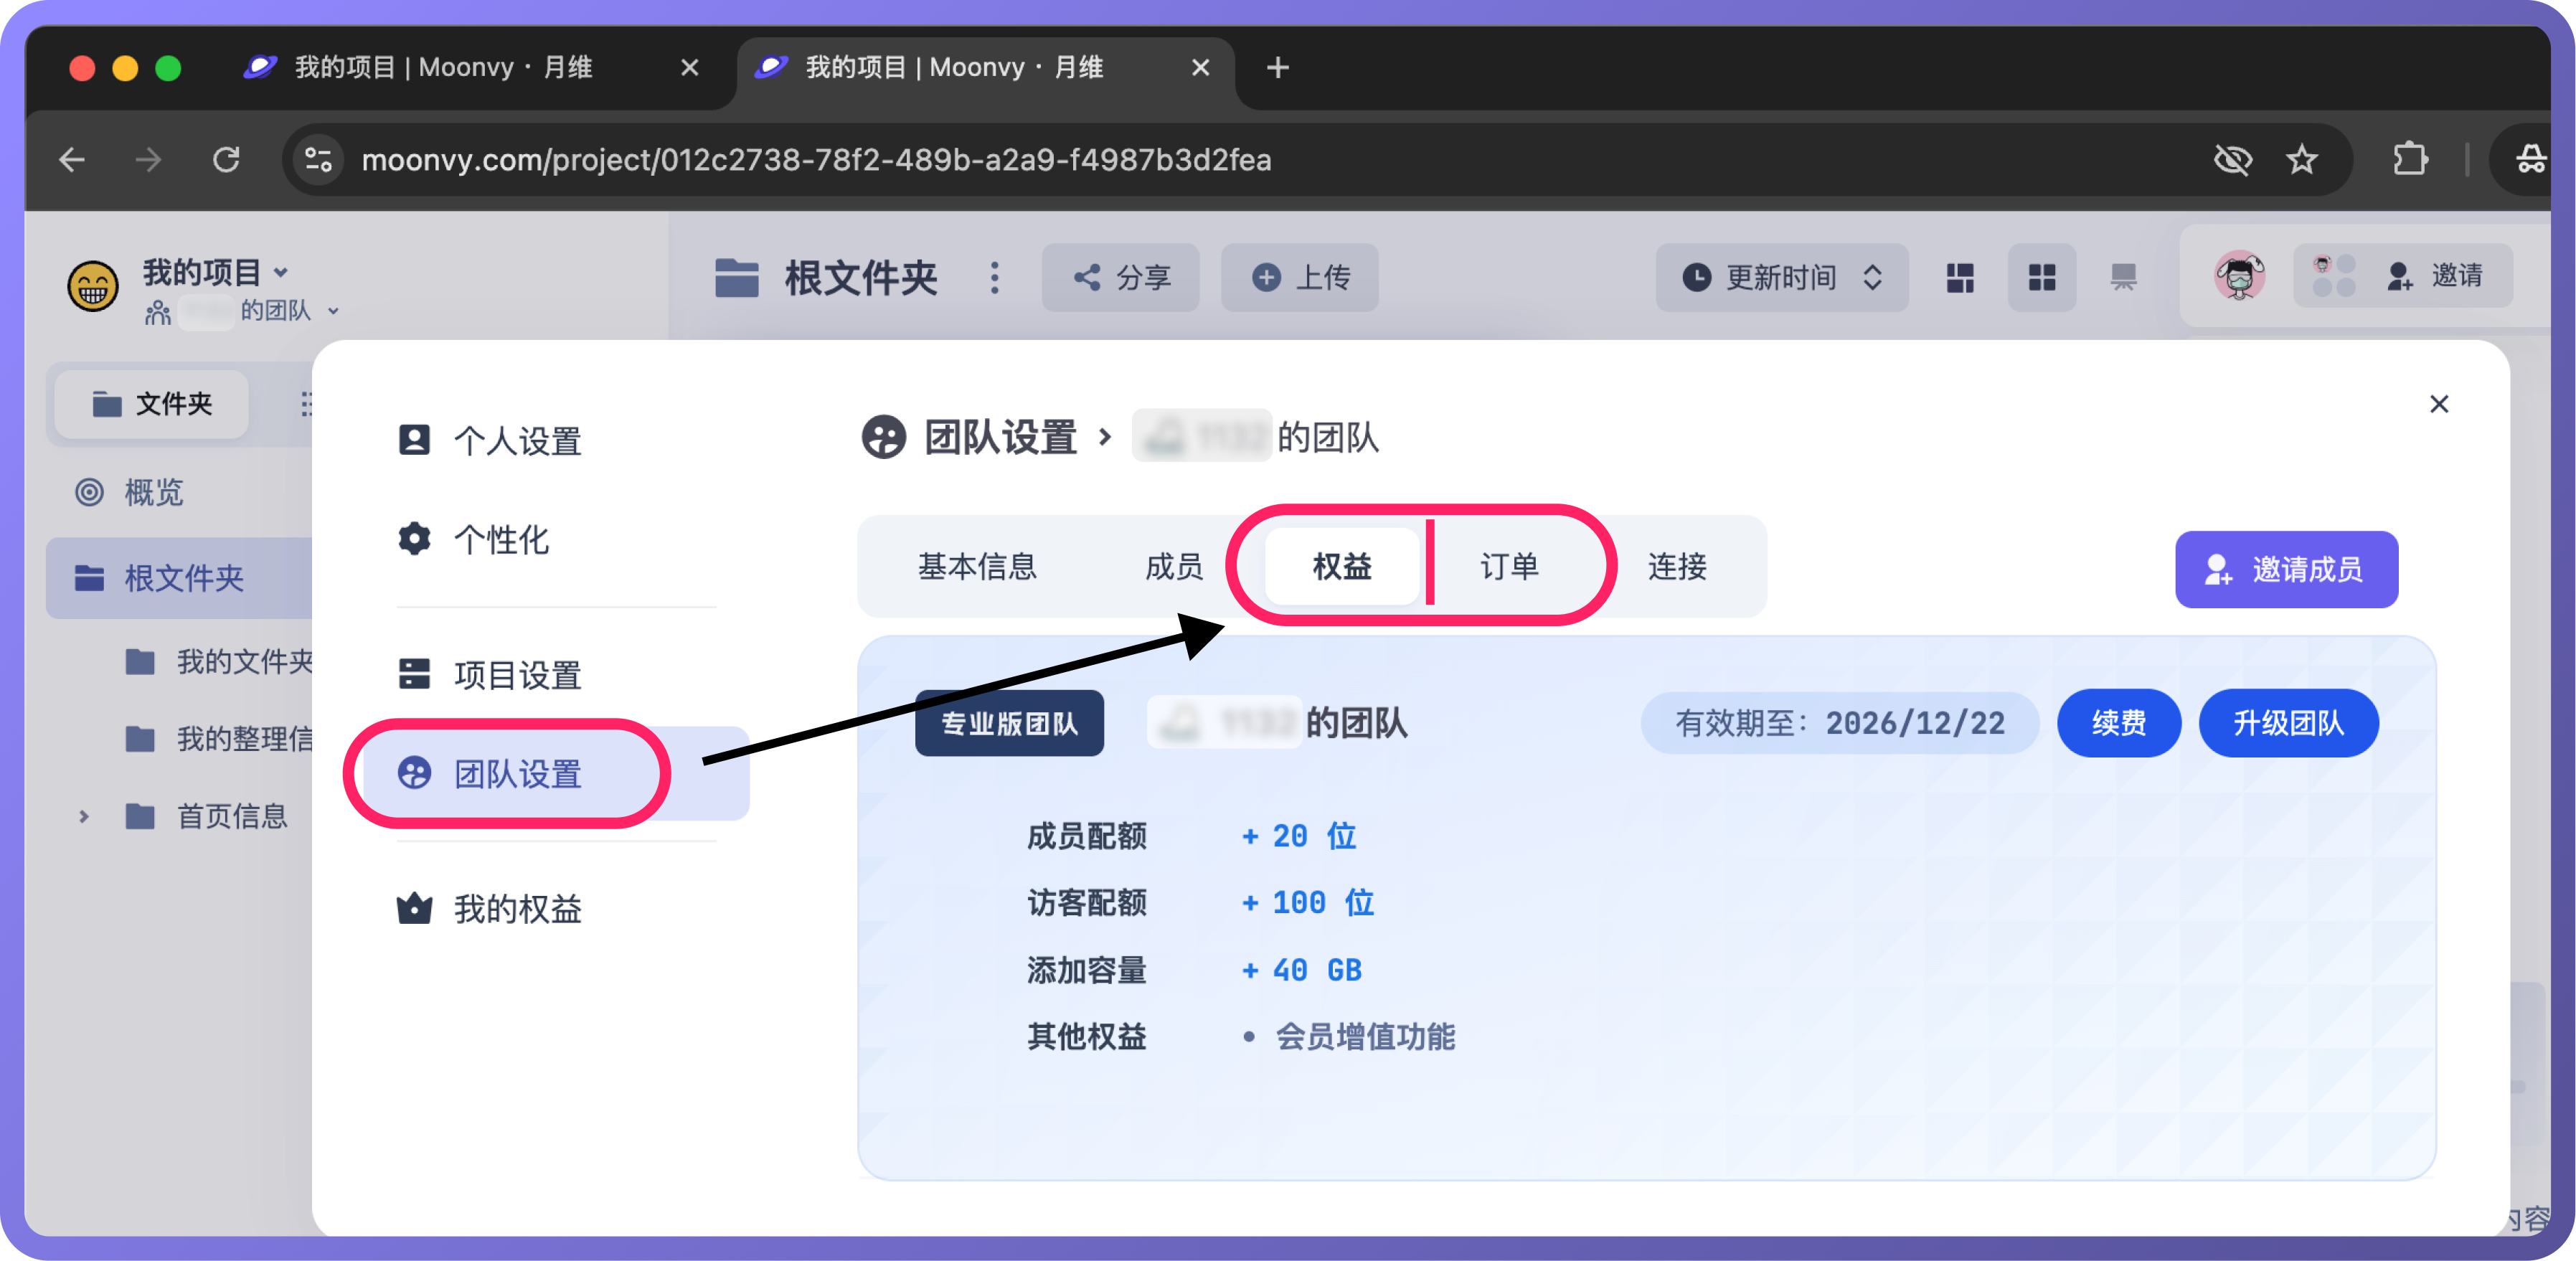Click the bookmark star icon in address bar
2576x1261 pixels.
2301,160
